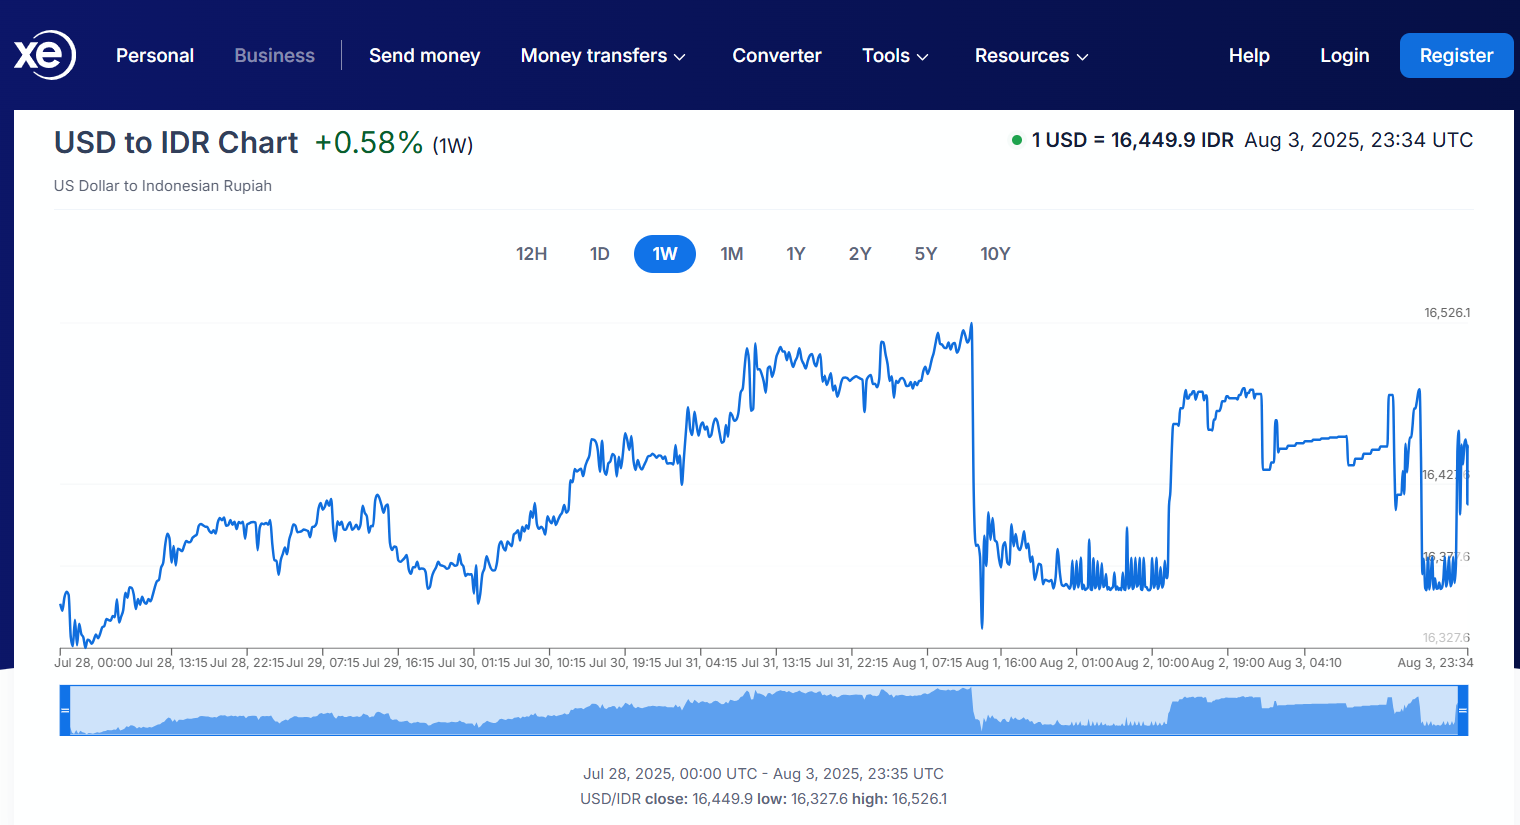Open the Login link
The width and height of the screenshot is (1520, 825).
pyautogui.click(x=1344, y=56)
